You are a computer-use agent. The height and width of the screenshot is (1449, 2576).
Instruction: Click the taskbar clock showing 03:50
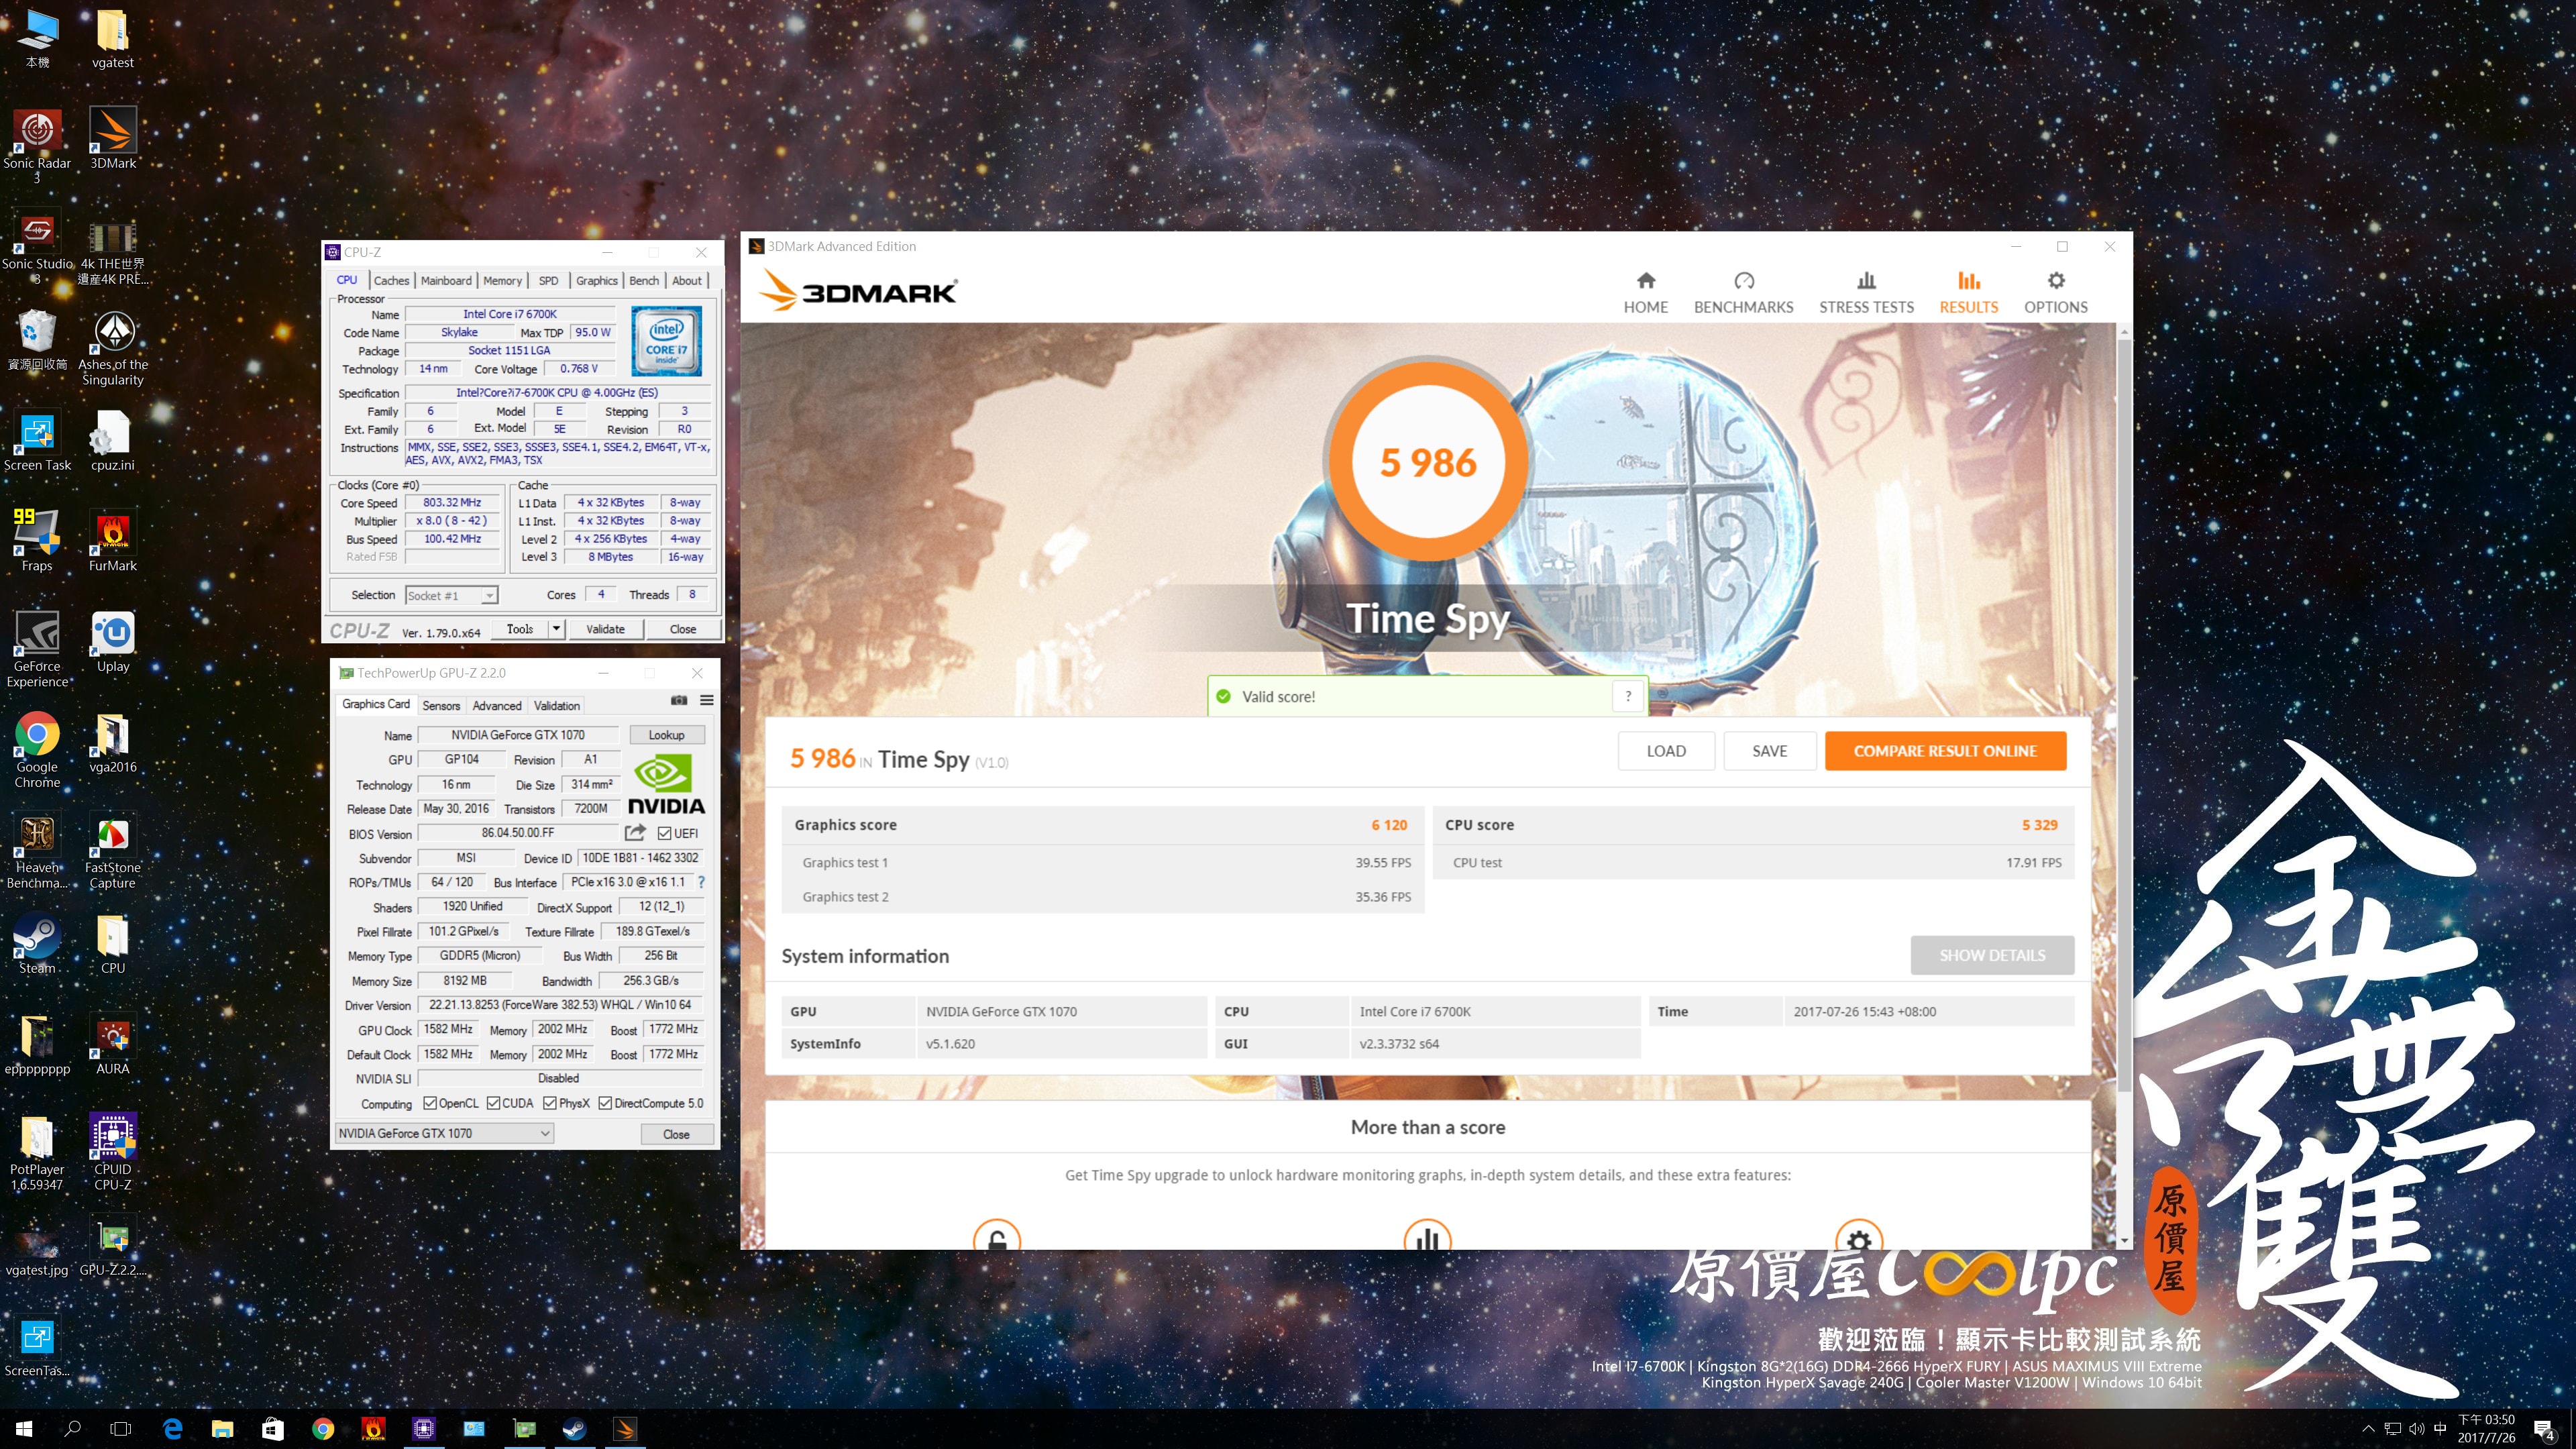point(2486,1429)
